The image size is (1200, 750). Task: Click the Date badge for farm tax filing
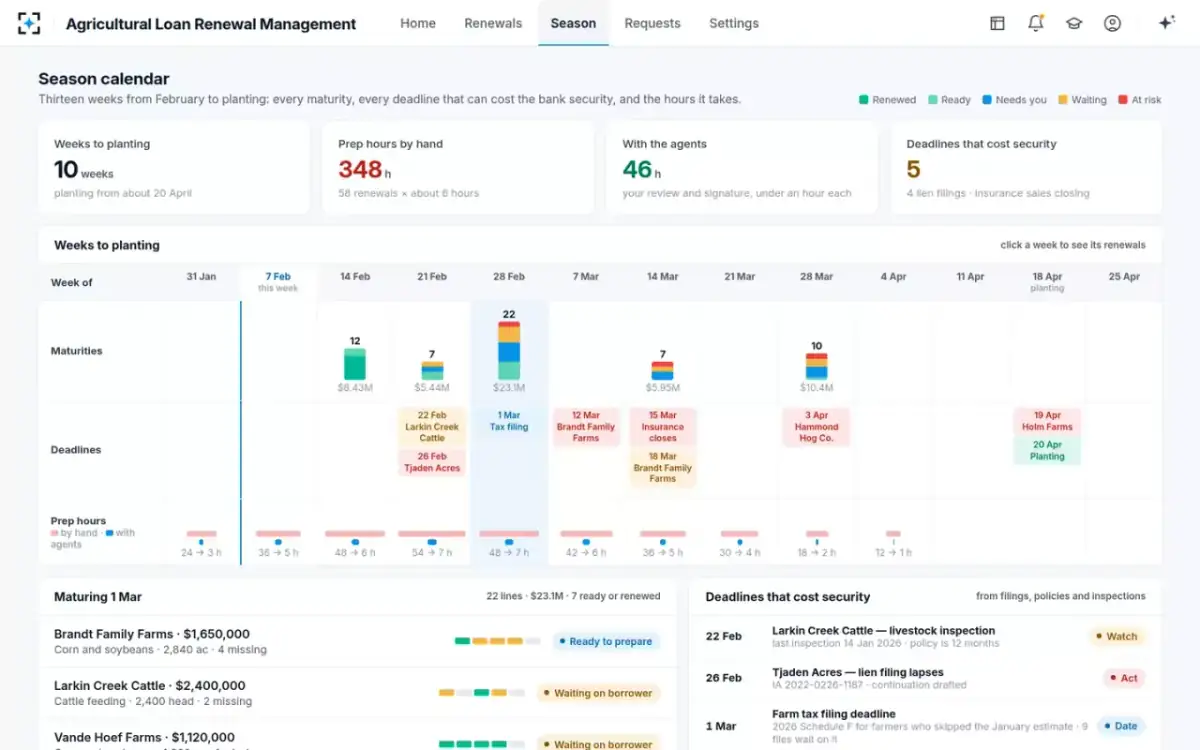(1121, 726)
